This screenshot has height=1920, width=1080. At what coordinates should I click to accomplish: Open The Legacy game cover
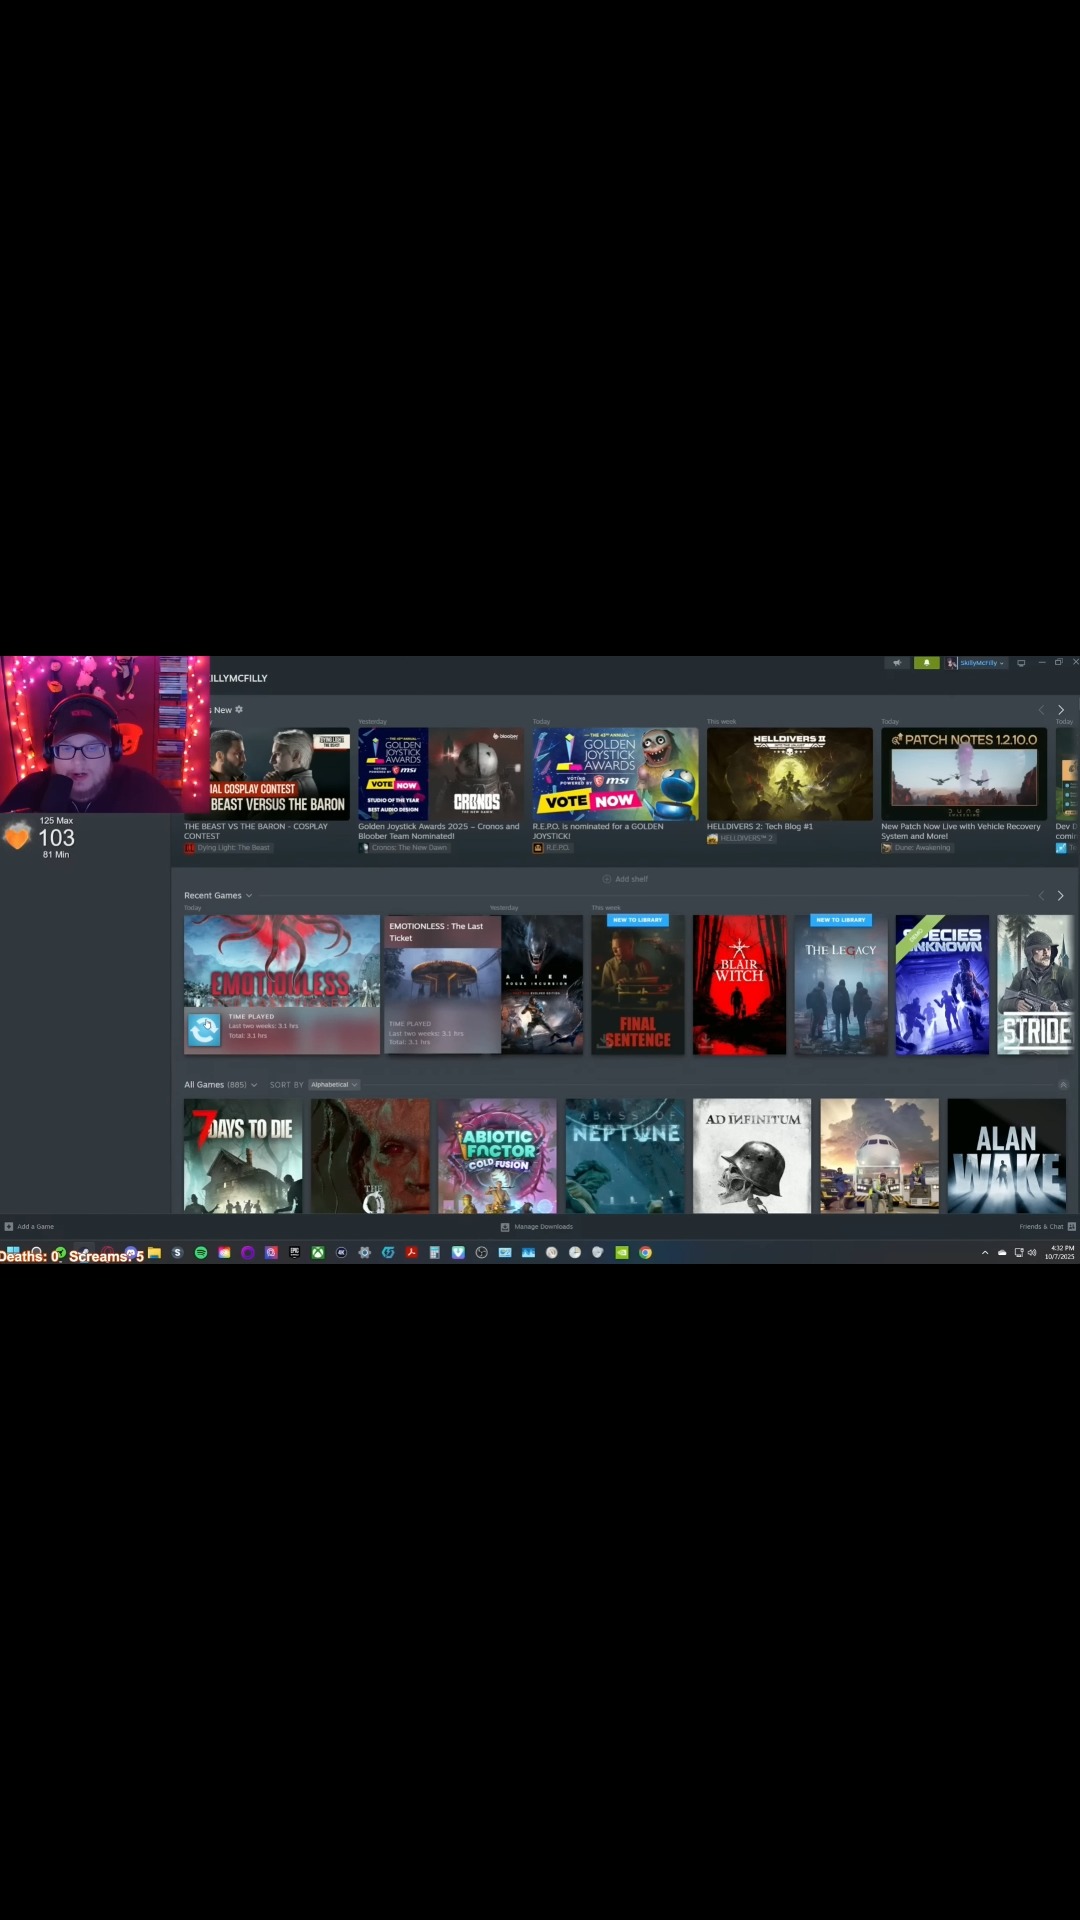(841, 984)
